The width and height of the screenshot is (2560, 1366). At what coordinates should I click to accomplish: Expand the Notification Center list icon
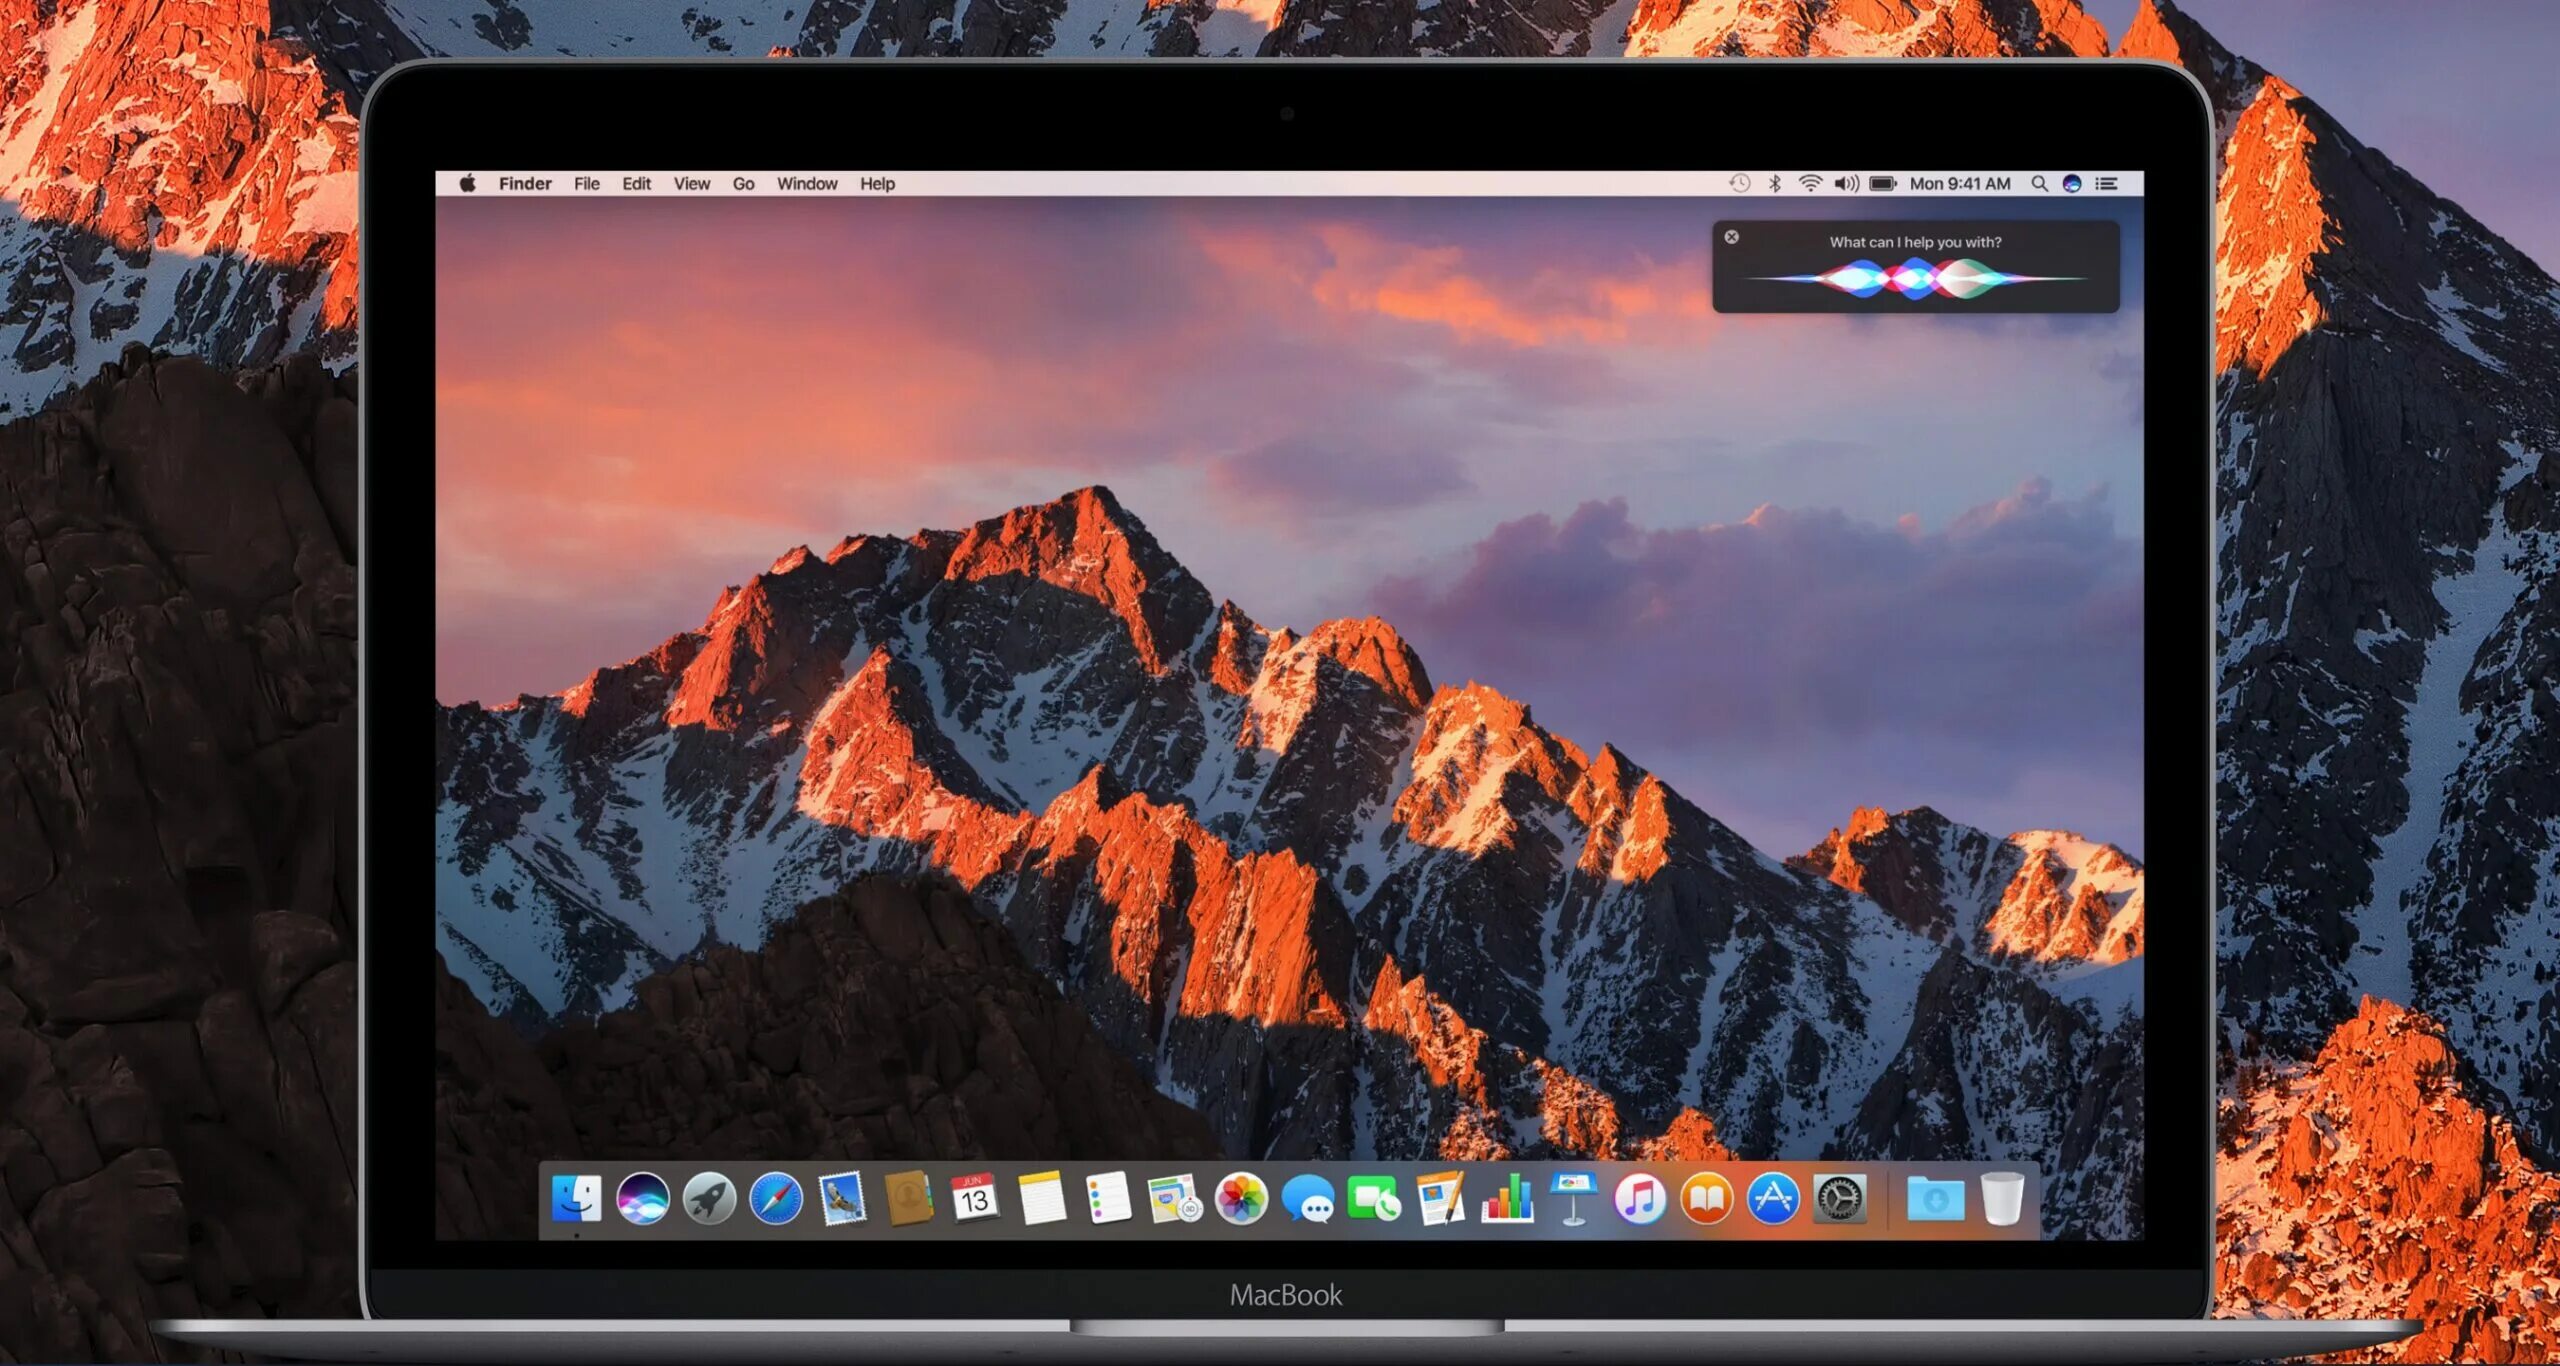[x=2107, y=184]
